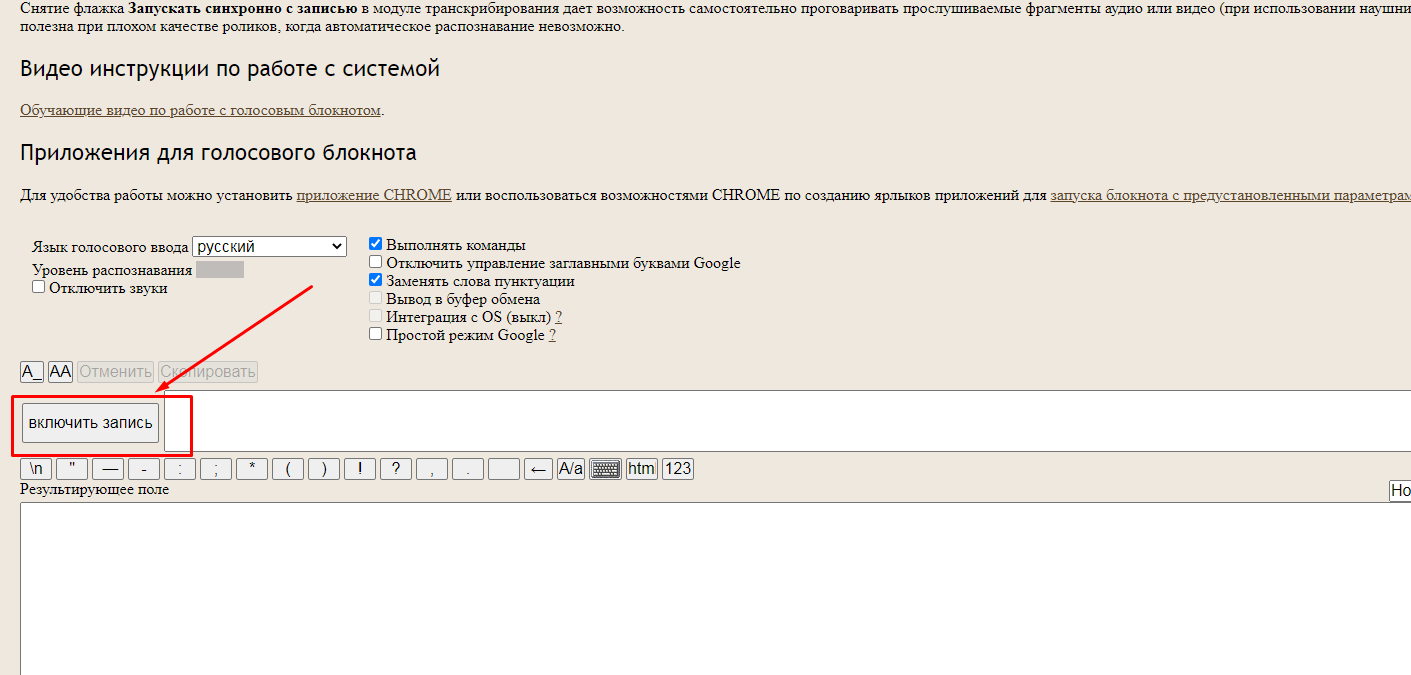Insert a comma symbol
The height and width of the screenshot is (675, 1411).
coord(432,469)
